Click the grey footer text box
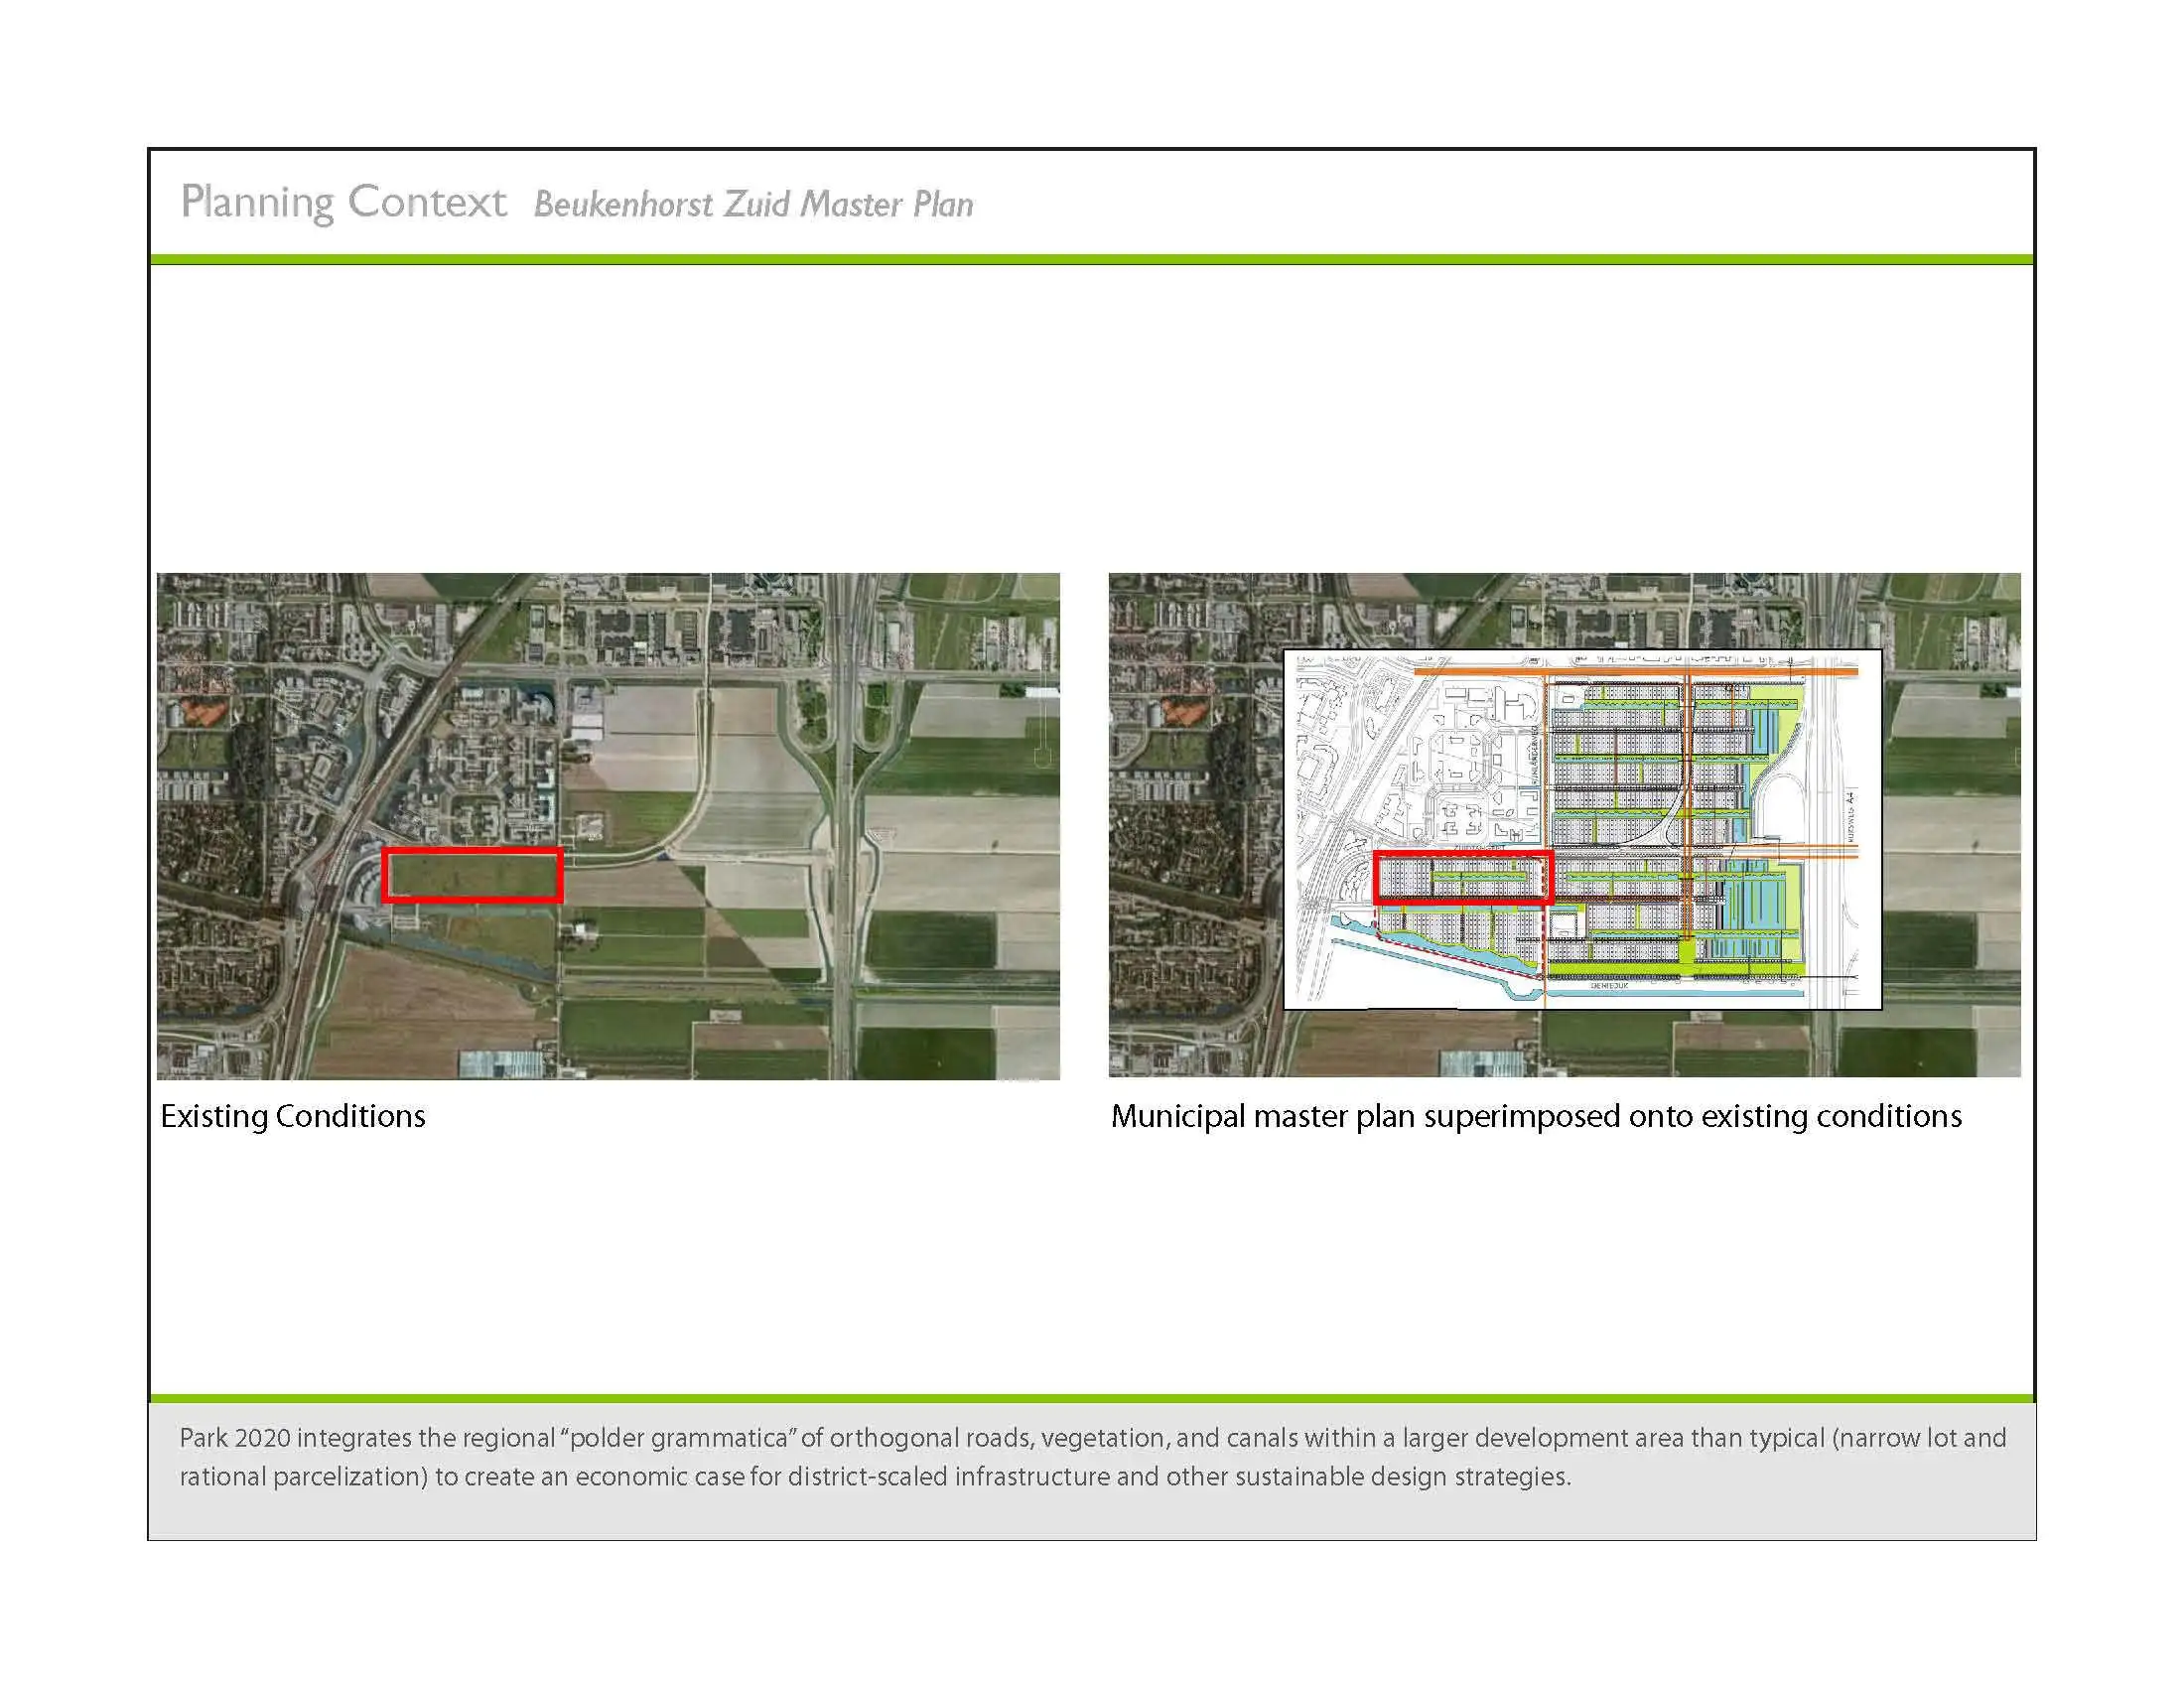 (x=1092, y=1471)
